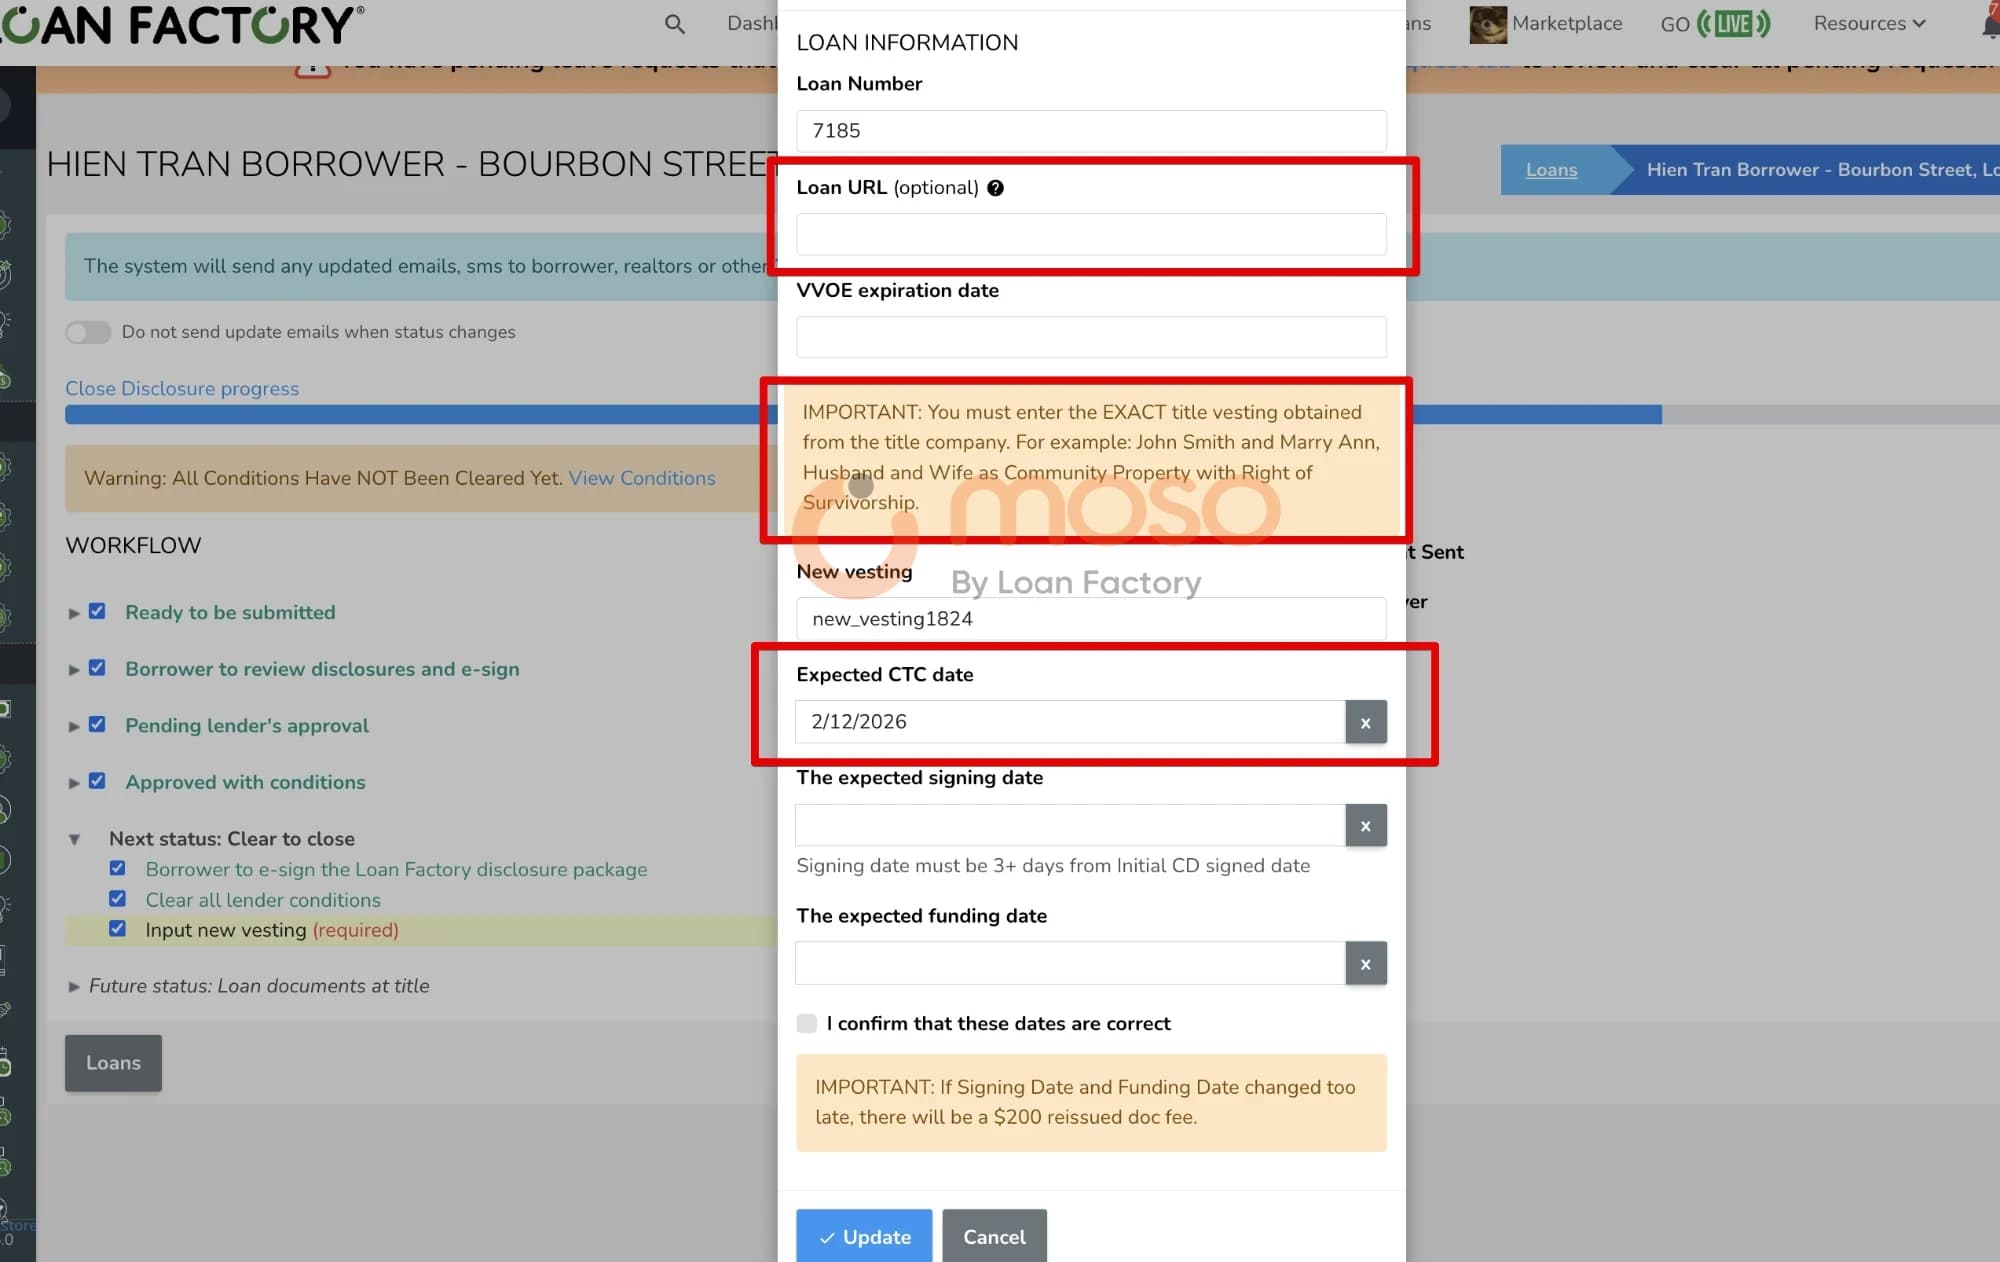Open the notifications bell icon
Screen dimensions: 2000x1262
coord(1990,24)
